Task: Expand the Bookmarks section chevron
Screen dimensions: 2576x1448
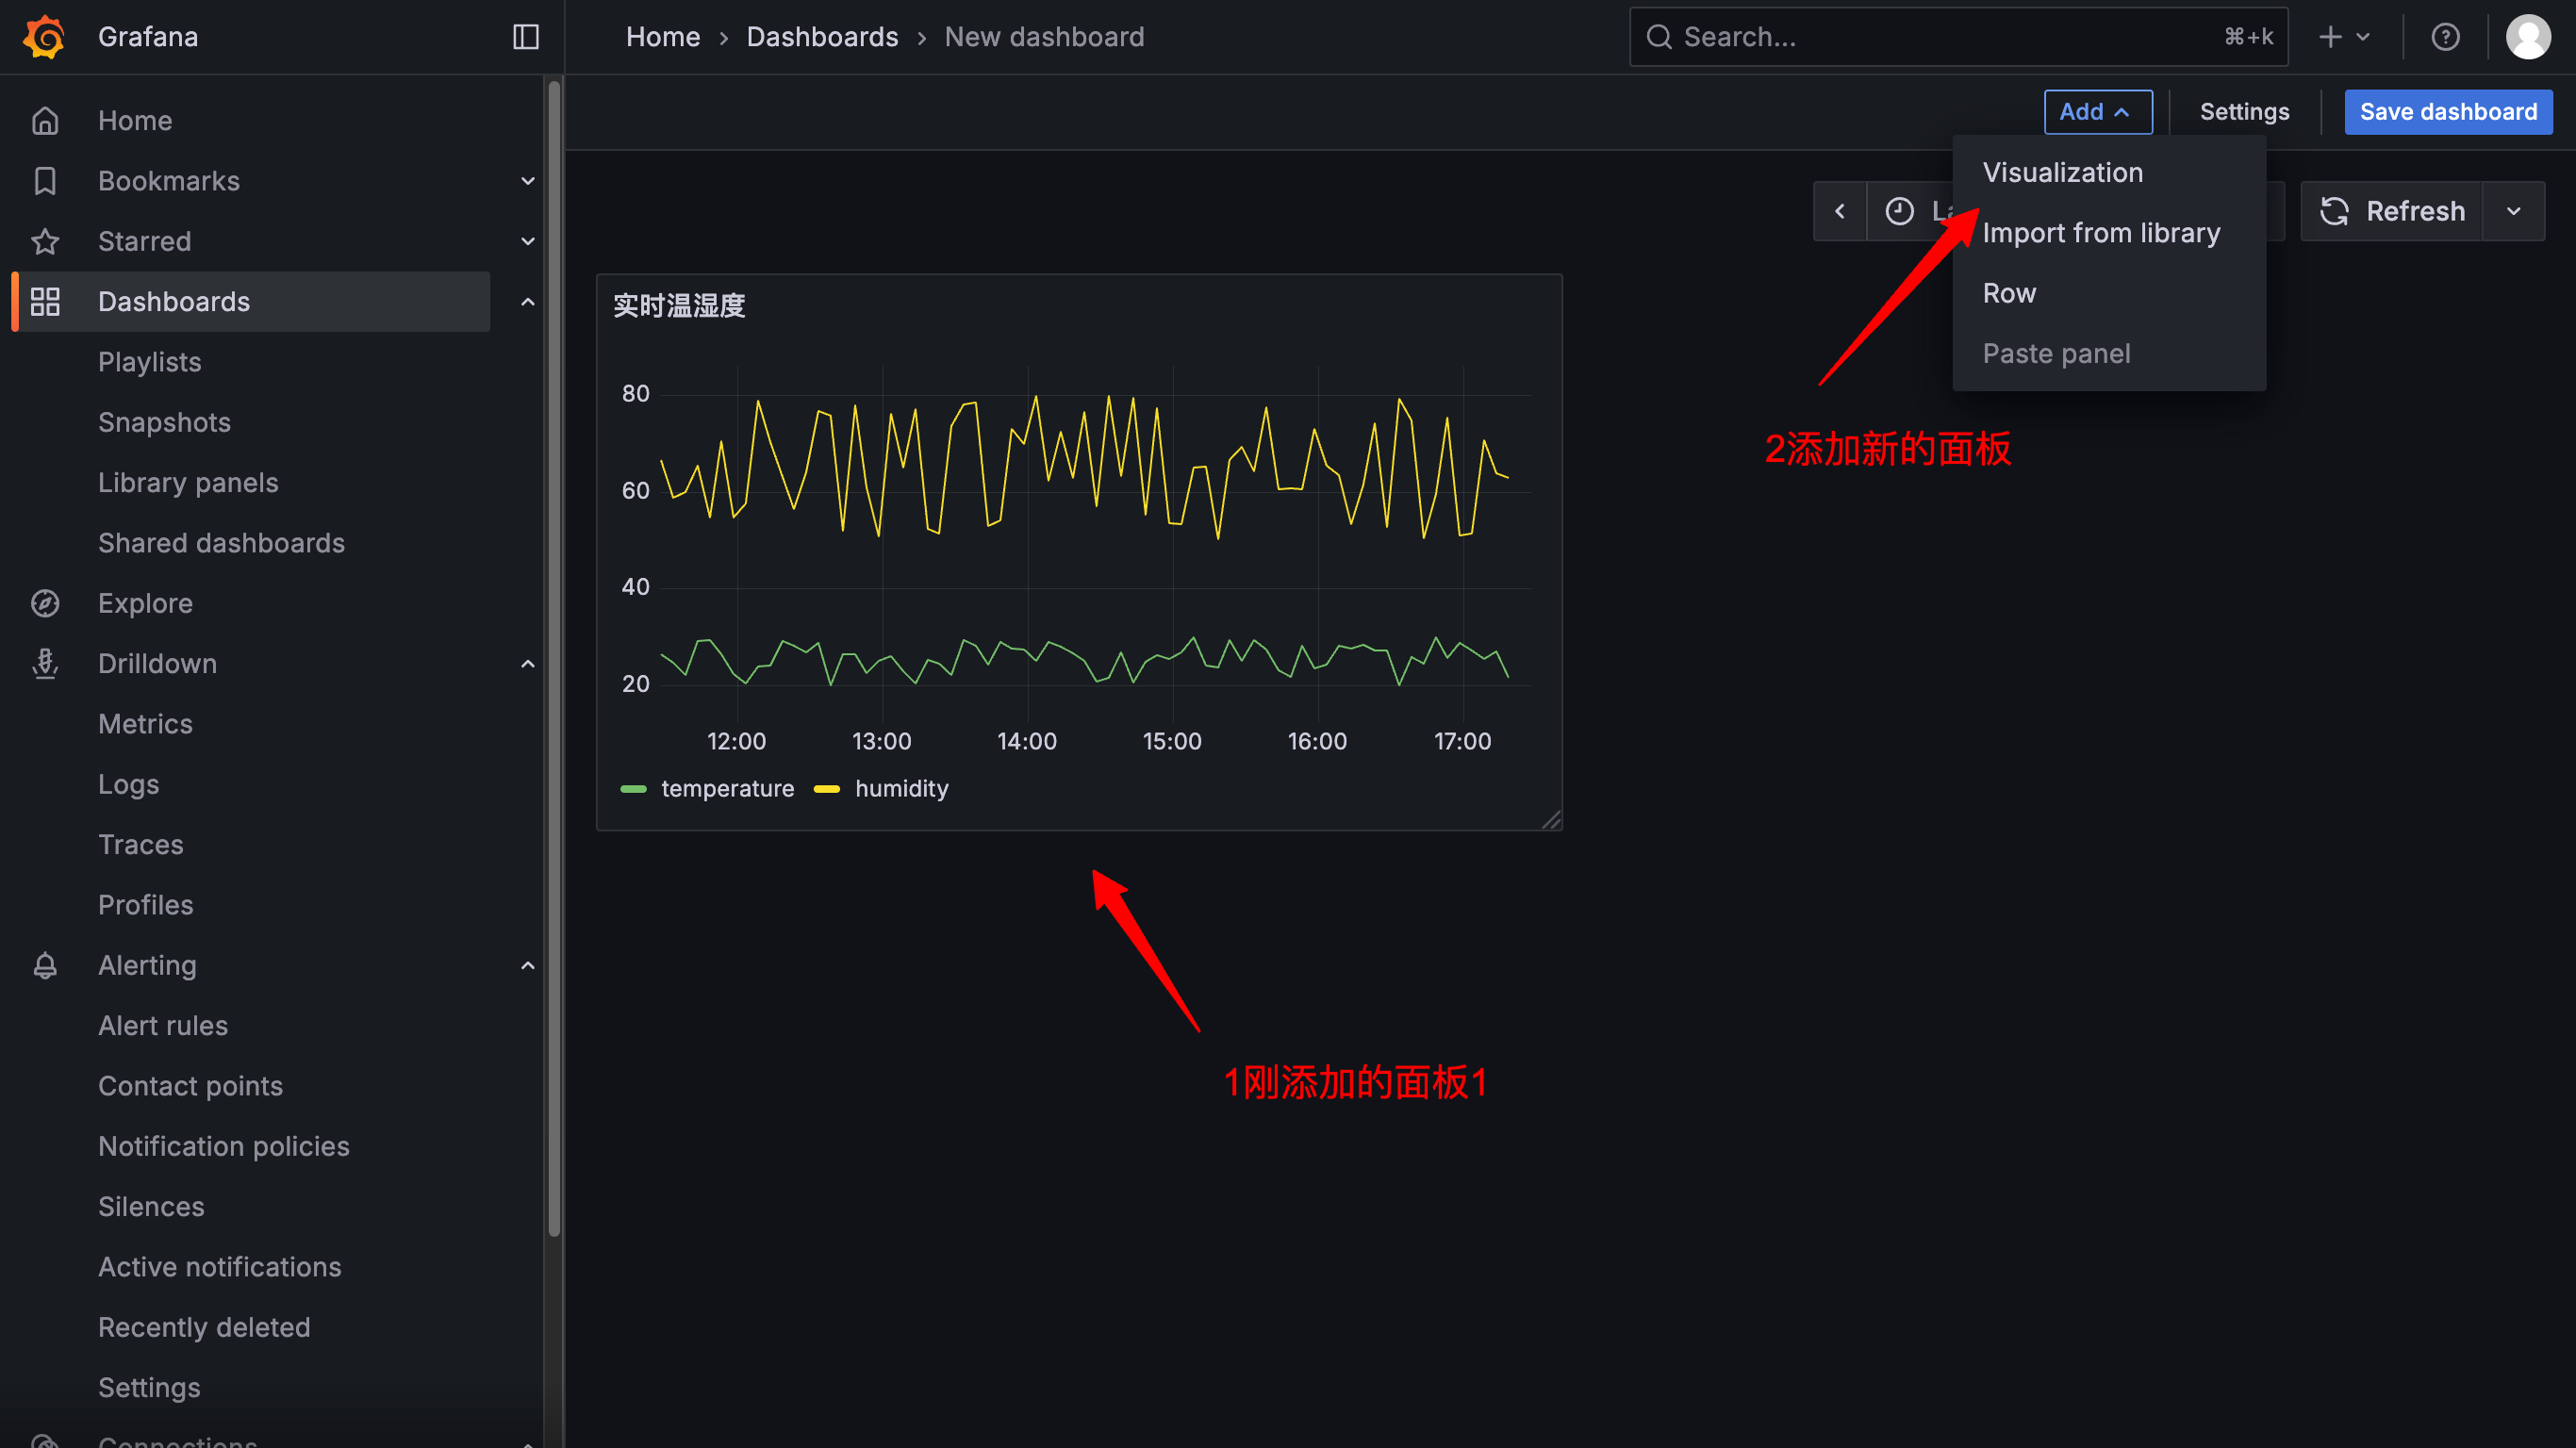Action: [x=528, y=181]
